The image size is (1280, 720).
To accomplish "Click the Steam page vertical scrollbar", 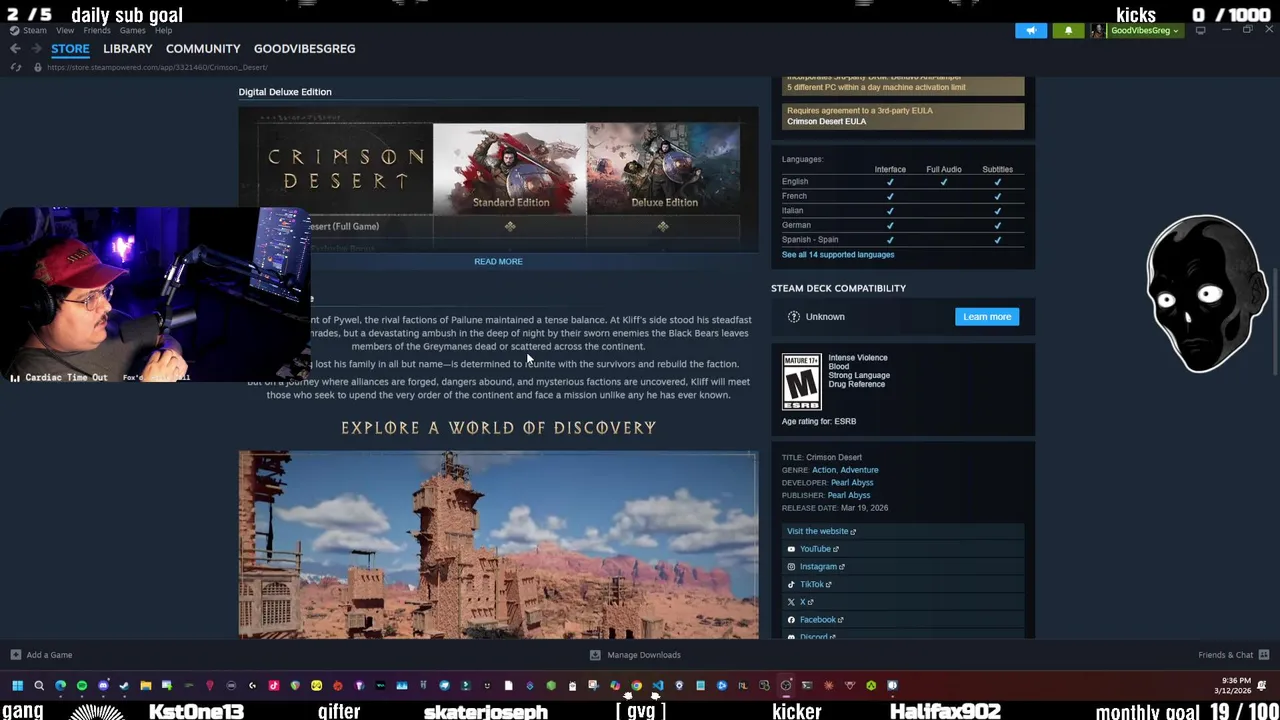I will (1274, 323).
